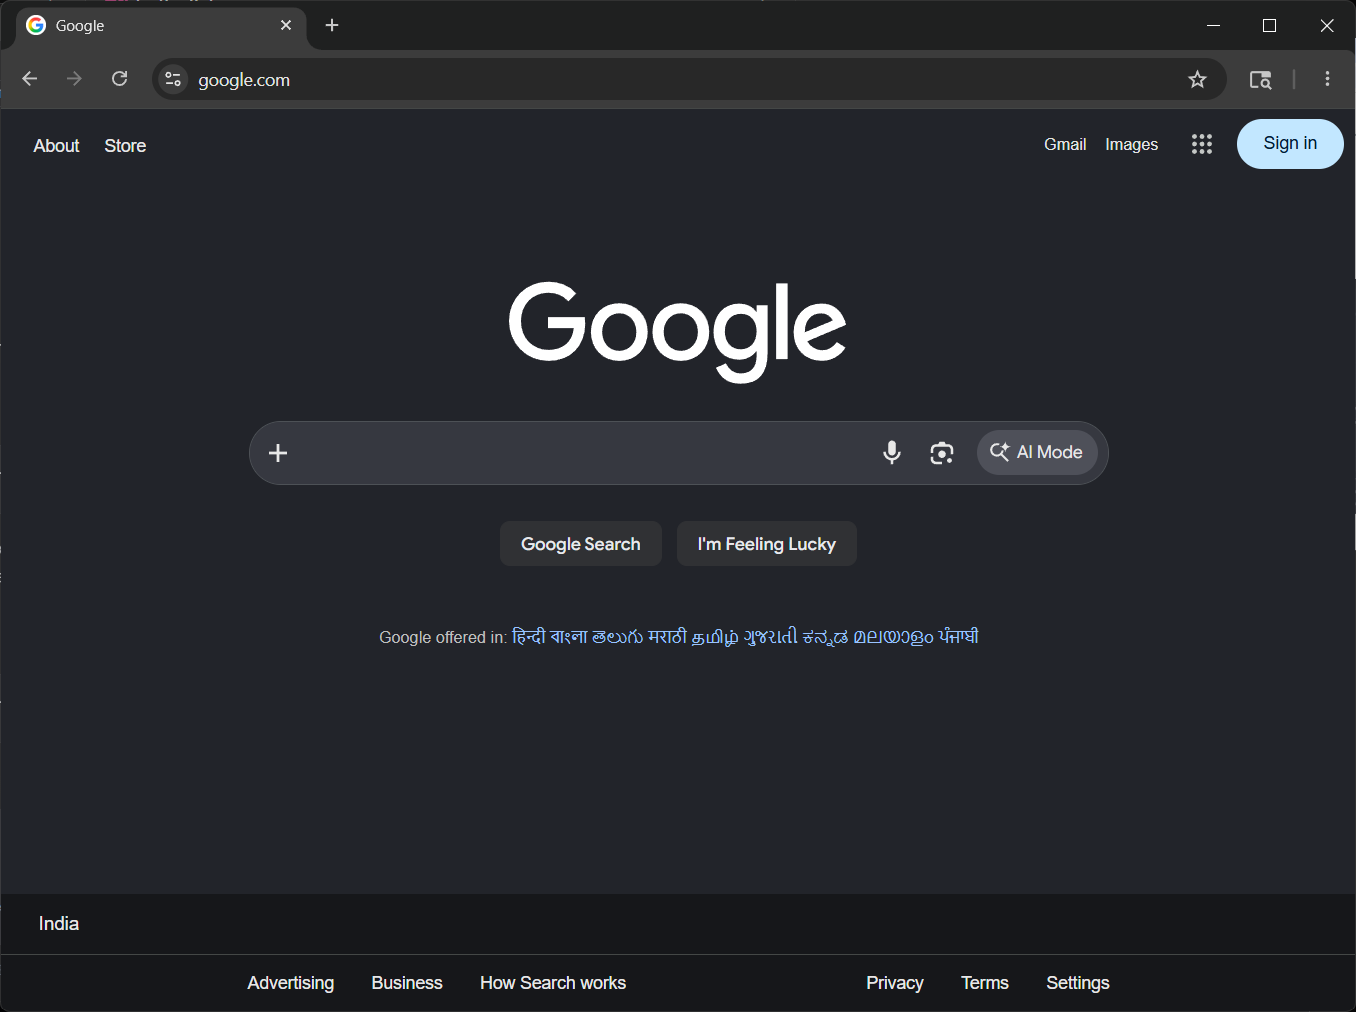Click the Sign in button

pyautogui.click(x=1290, y=144)
